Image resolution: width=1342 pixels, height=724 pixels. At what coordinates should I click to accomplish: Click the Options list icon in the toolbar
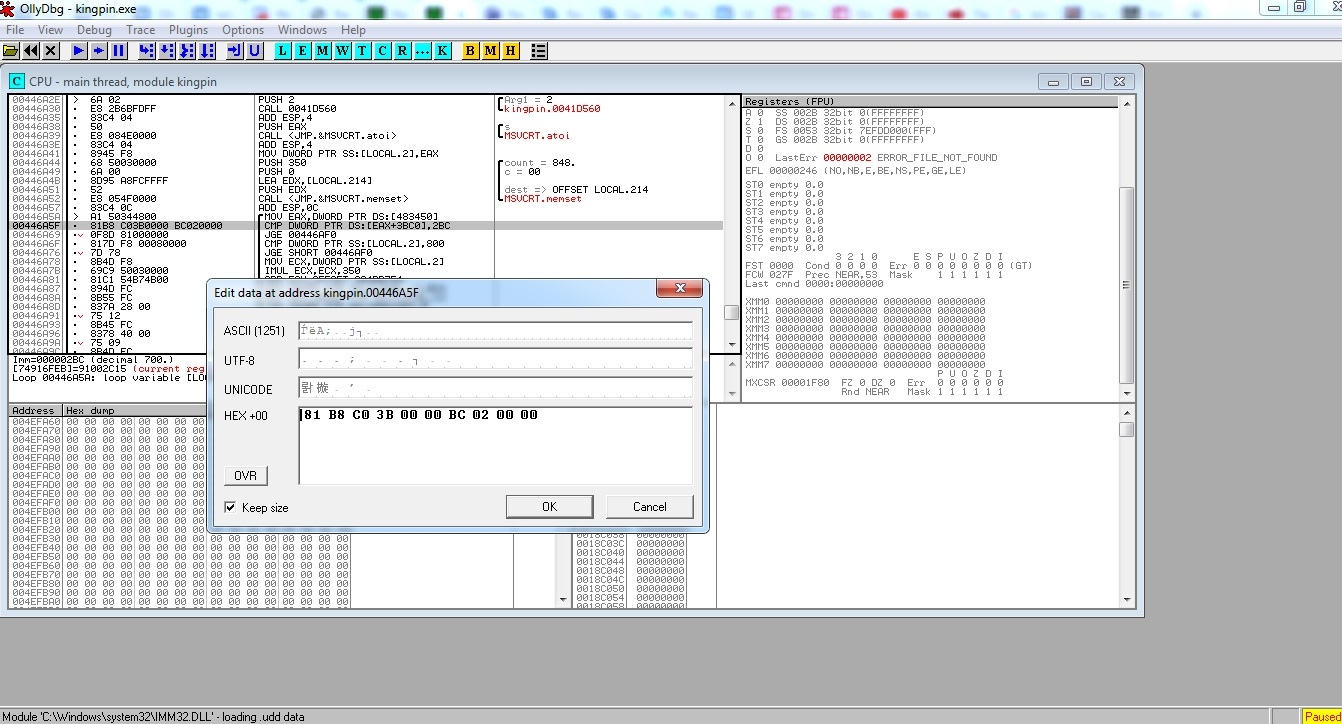click(539, 50)
